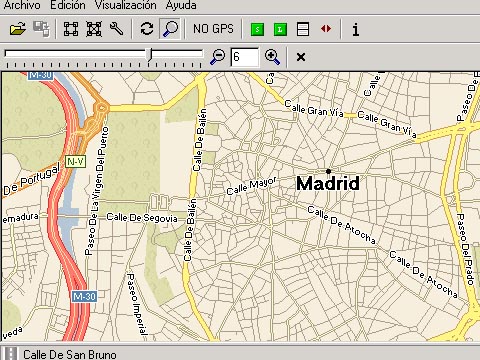Click the NO GPS status button
The height and width of the screenshot is (360, 480).
213,29
